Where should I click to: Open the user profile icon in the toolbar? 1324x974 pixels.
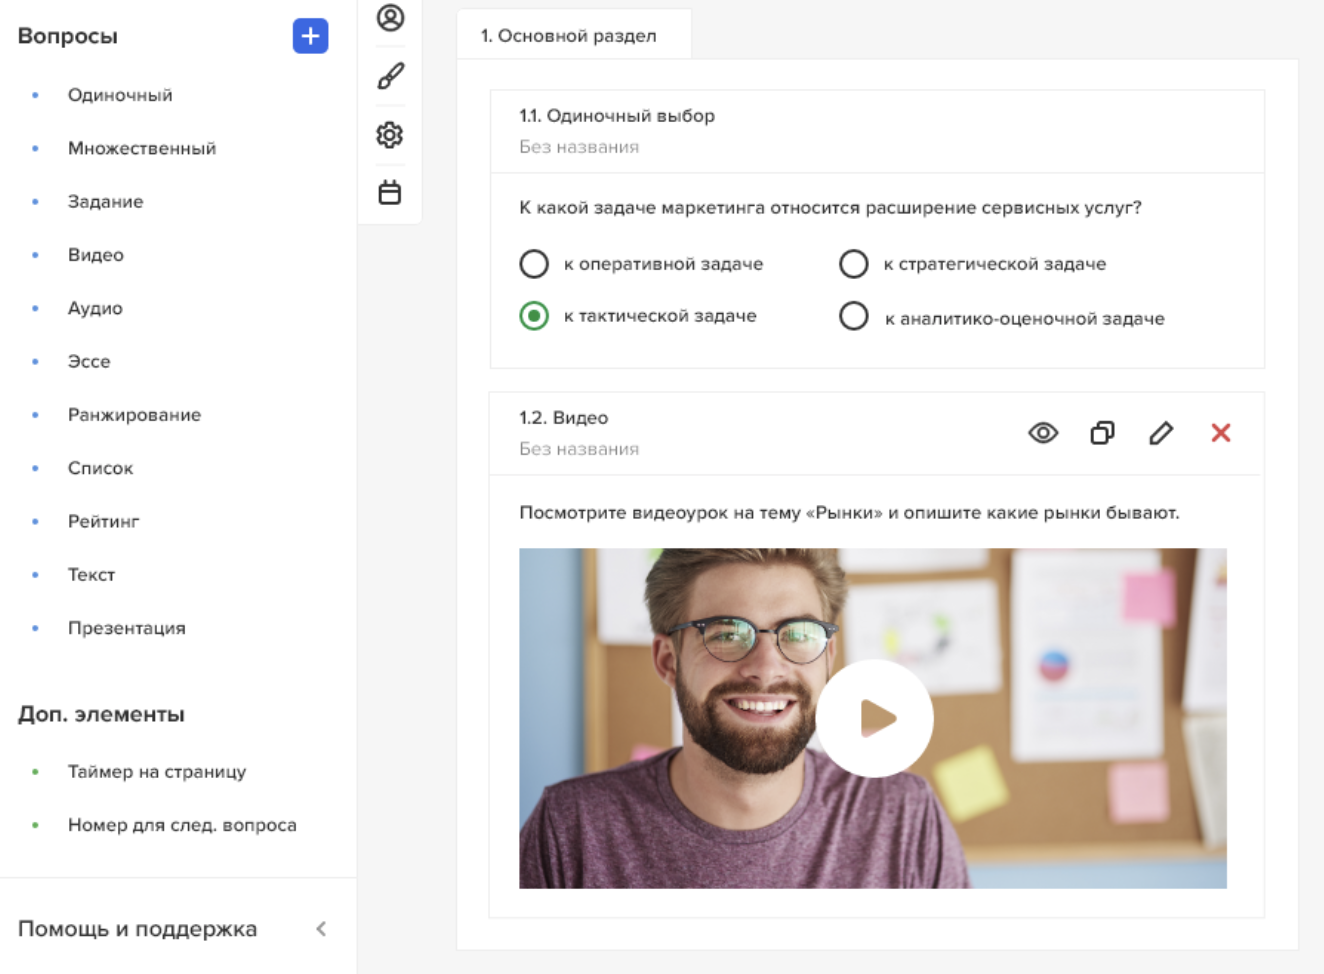[390, 17]
